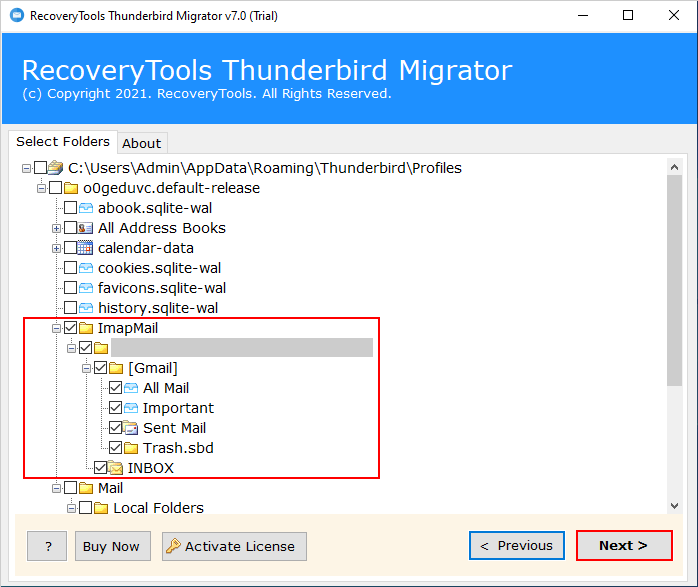Image resolution: width=698 pixels, height=587 pixels.
Task: Select the favicons.sqlite-wal tree label
Action: [162, 288]
